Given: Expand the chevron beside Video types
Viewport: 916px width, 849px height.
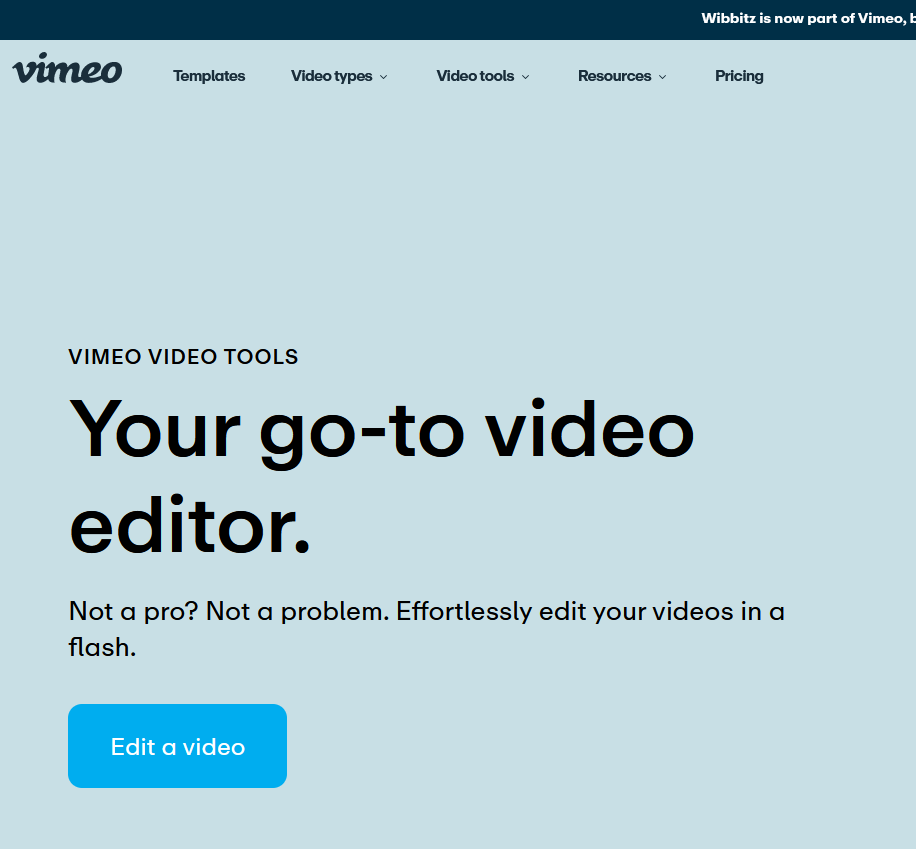Looking at the screenshot, I should coord(384,77).
